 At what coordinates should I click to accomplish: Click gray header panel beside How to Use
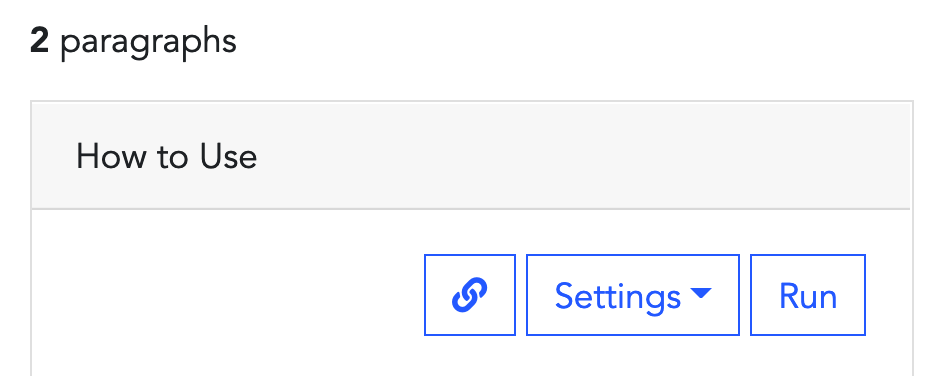(582, 155)
